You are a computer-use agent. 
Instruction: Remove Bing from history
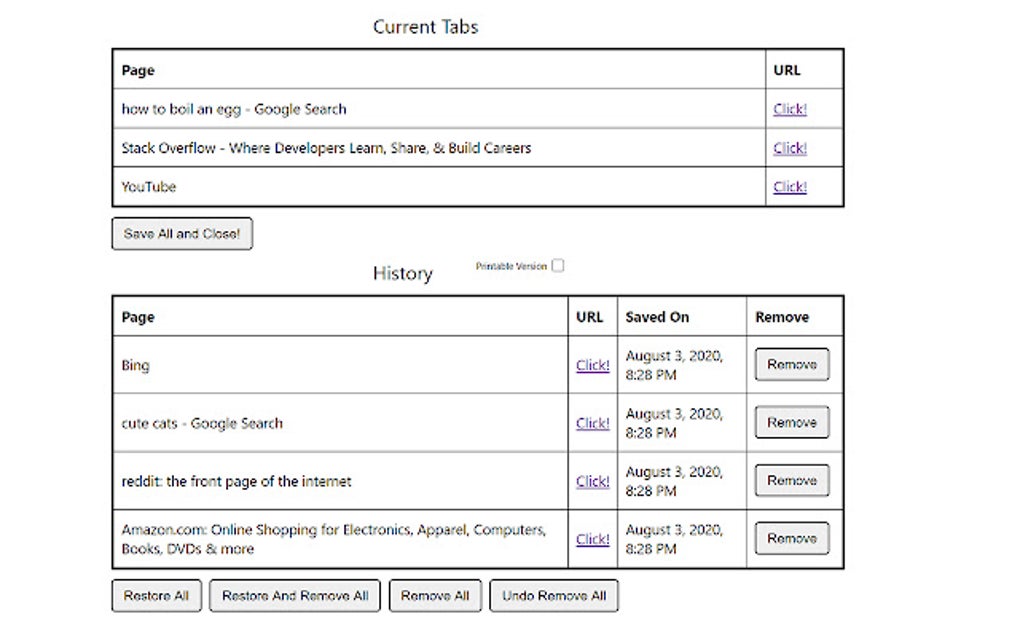pyautogui.click(x=791, y=364)
